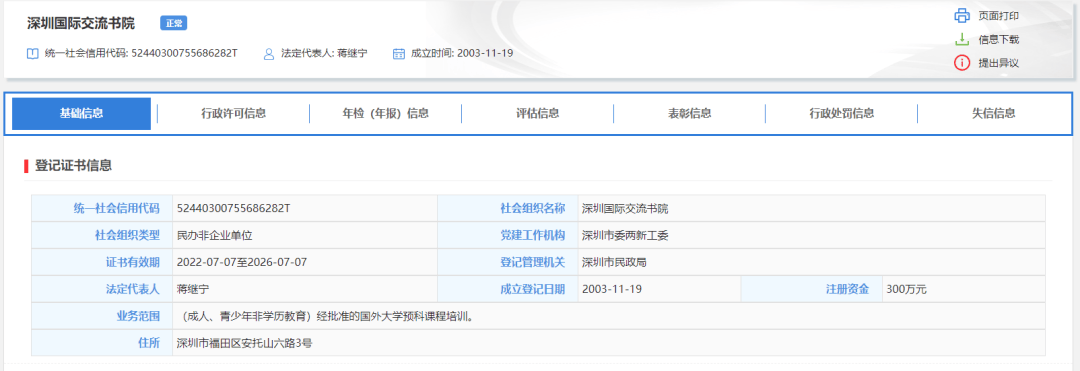Click the table value 2003-11-19
The height and width of the screenshot is (371, 1080).
click(x=612, y=289)
